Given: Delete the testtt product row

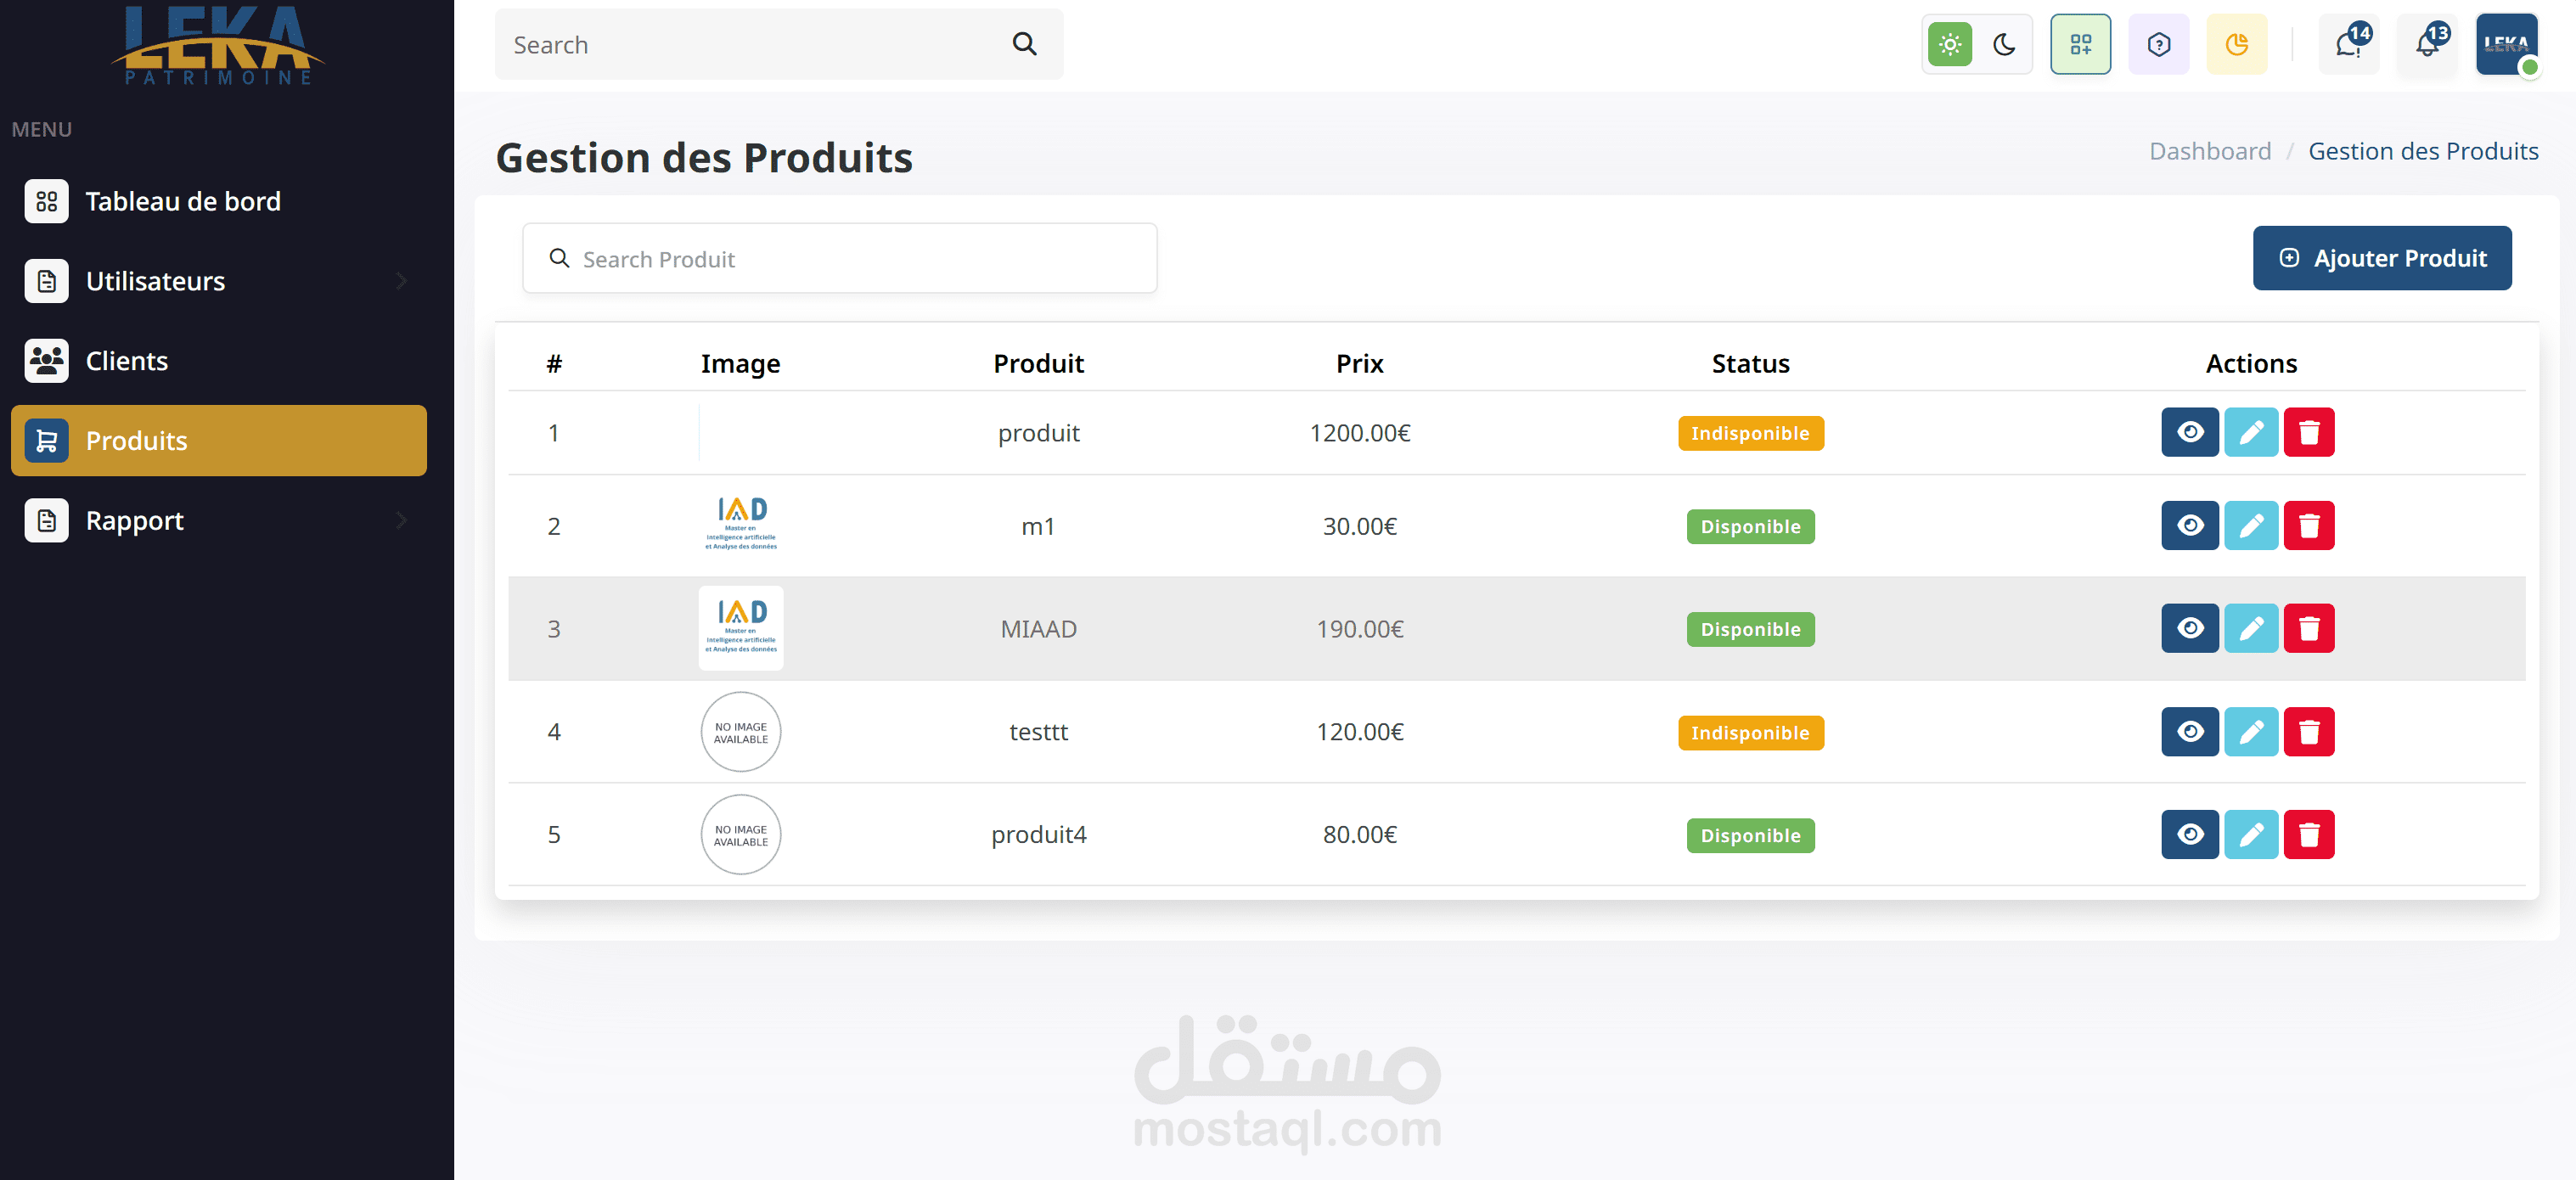Looking at the screenshot, I should (2308, 732).
